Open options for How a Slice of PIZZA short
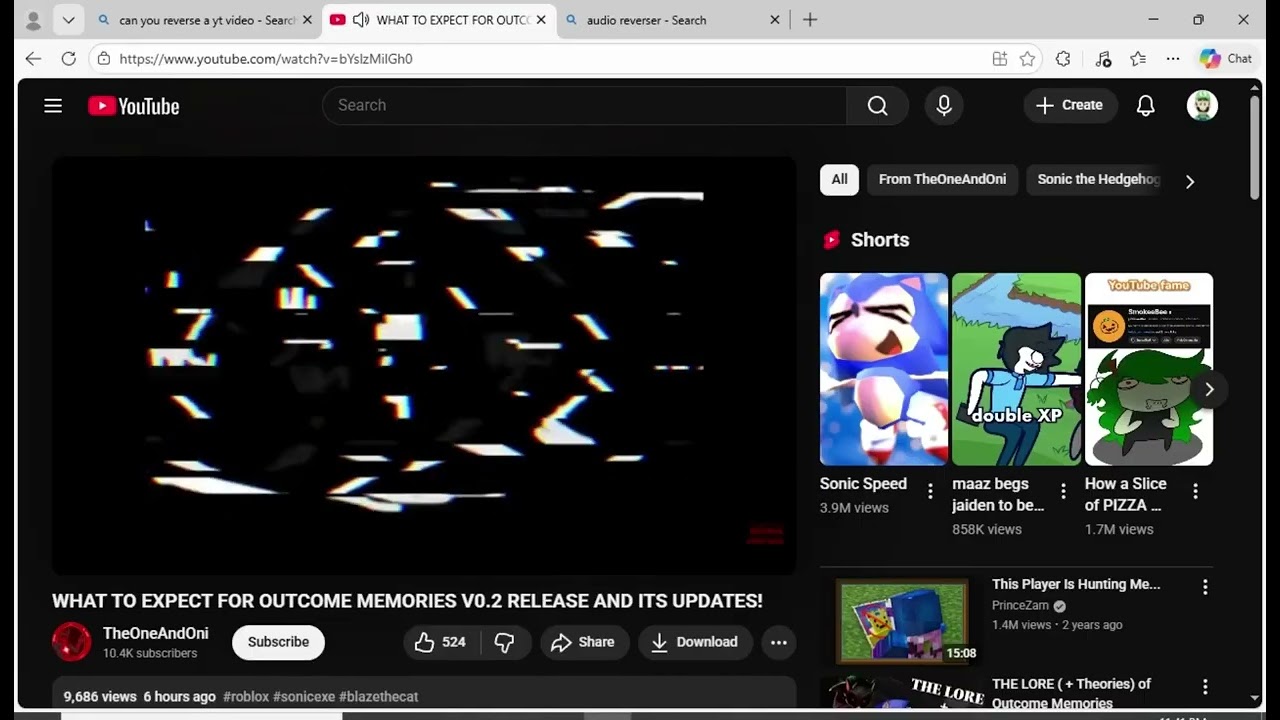 point(1196,491)
